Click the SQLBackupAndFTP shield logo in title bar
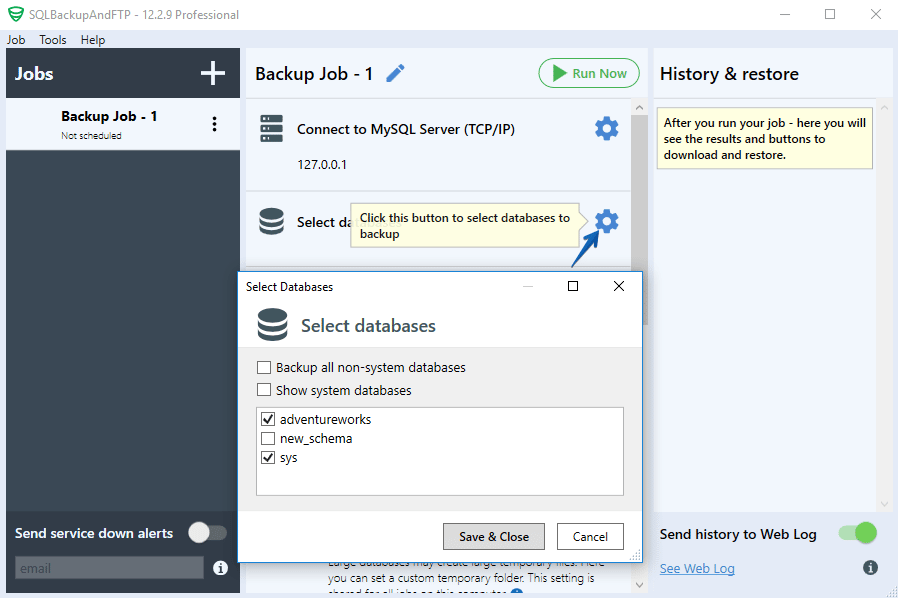This screenshot has width=898, height=598. (16, 14)
